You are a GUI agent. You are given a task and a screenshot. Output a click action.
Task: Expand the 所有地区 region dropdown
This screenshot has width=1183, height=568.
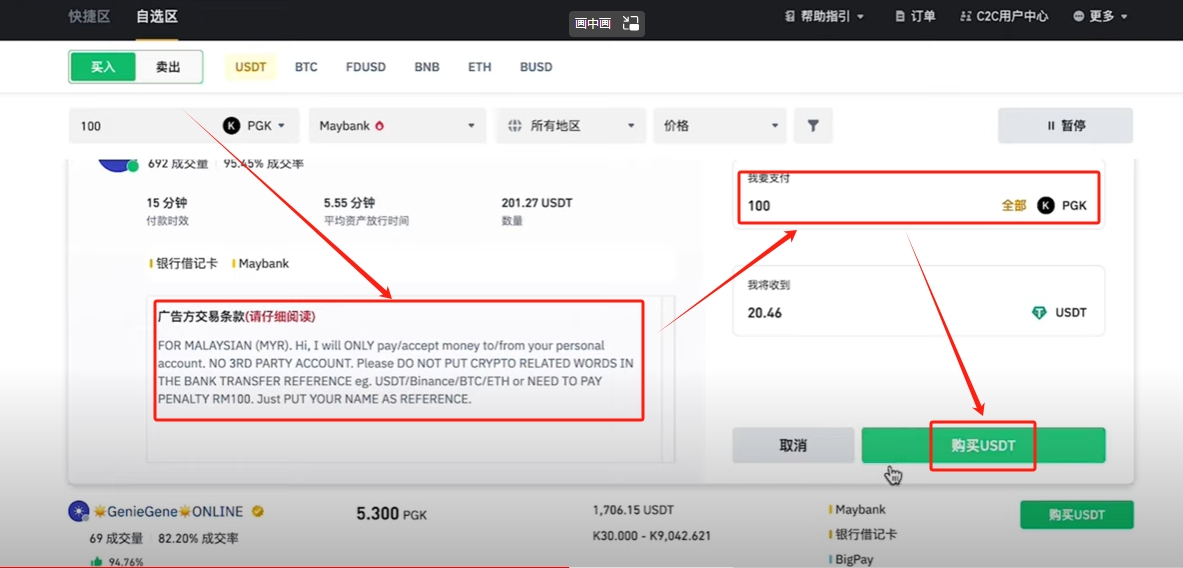[x=570, y=126]
